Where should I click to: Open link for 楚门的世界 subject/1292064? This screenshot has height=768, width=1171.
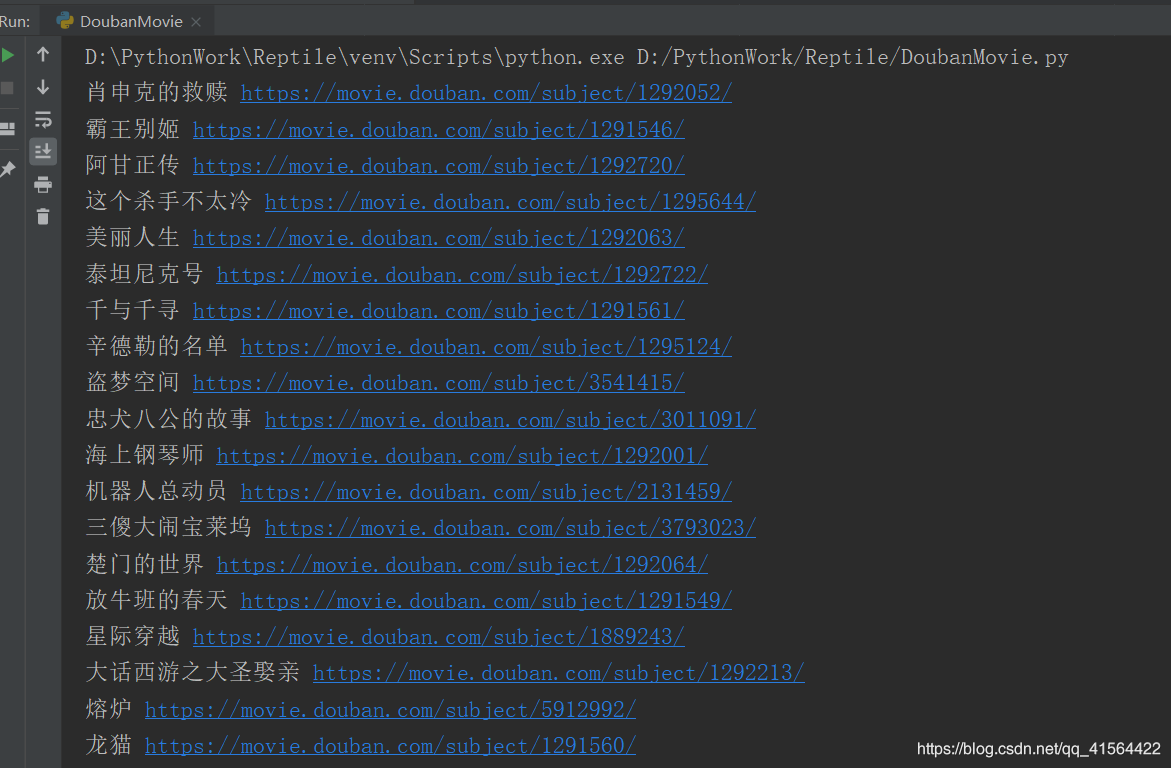tap(462, 565)
